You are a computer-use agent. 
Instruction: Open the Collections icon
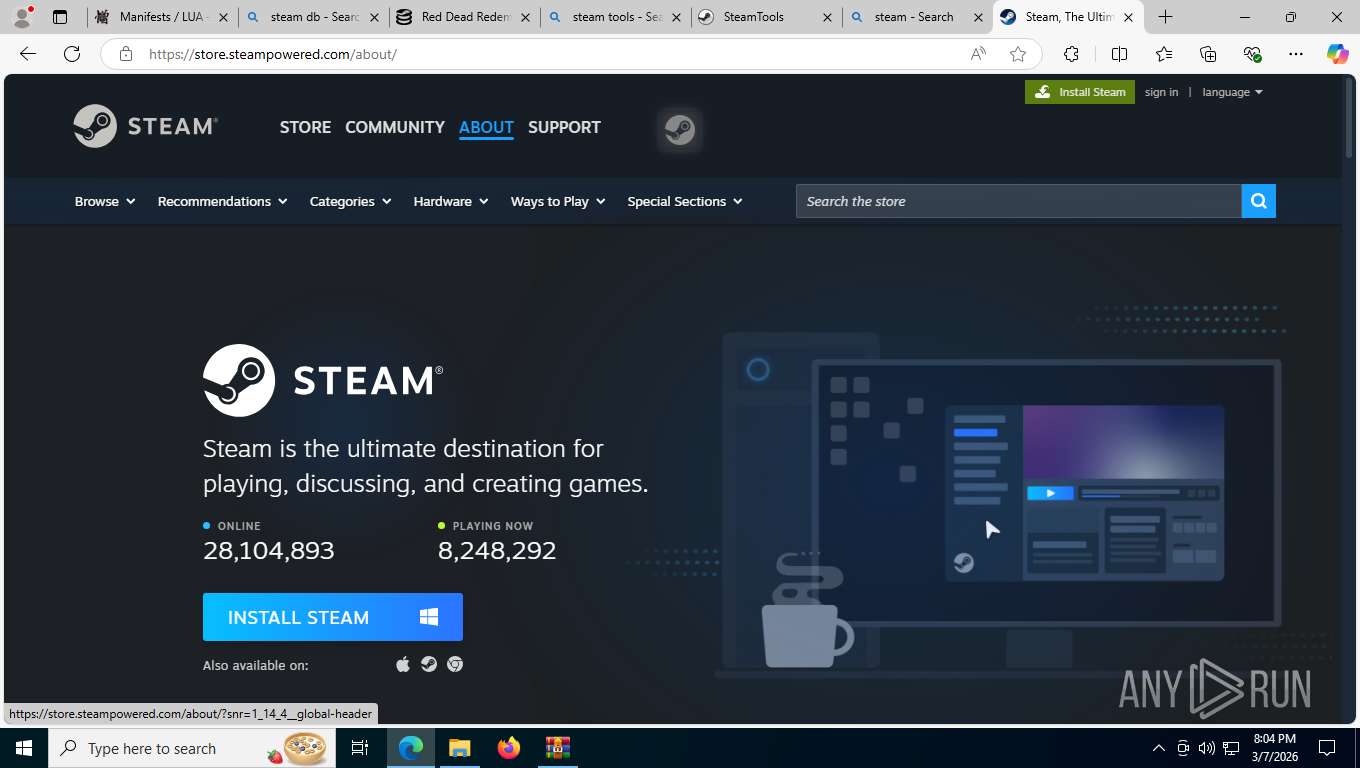1208,54
